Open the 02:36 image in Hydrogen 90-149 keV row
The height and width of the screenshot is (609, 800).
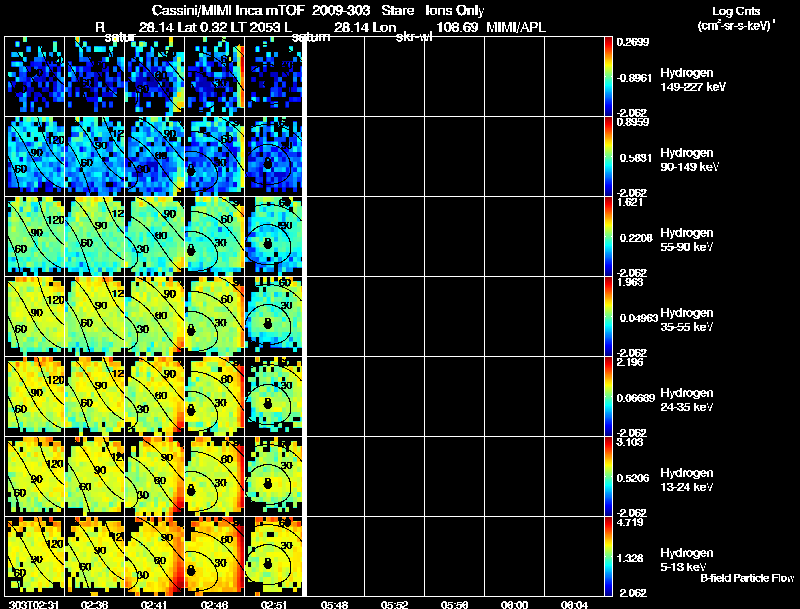pos(95,157)
